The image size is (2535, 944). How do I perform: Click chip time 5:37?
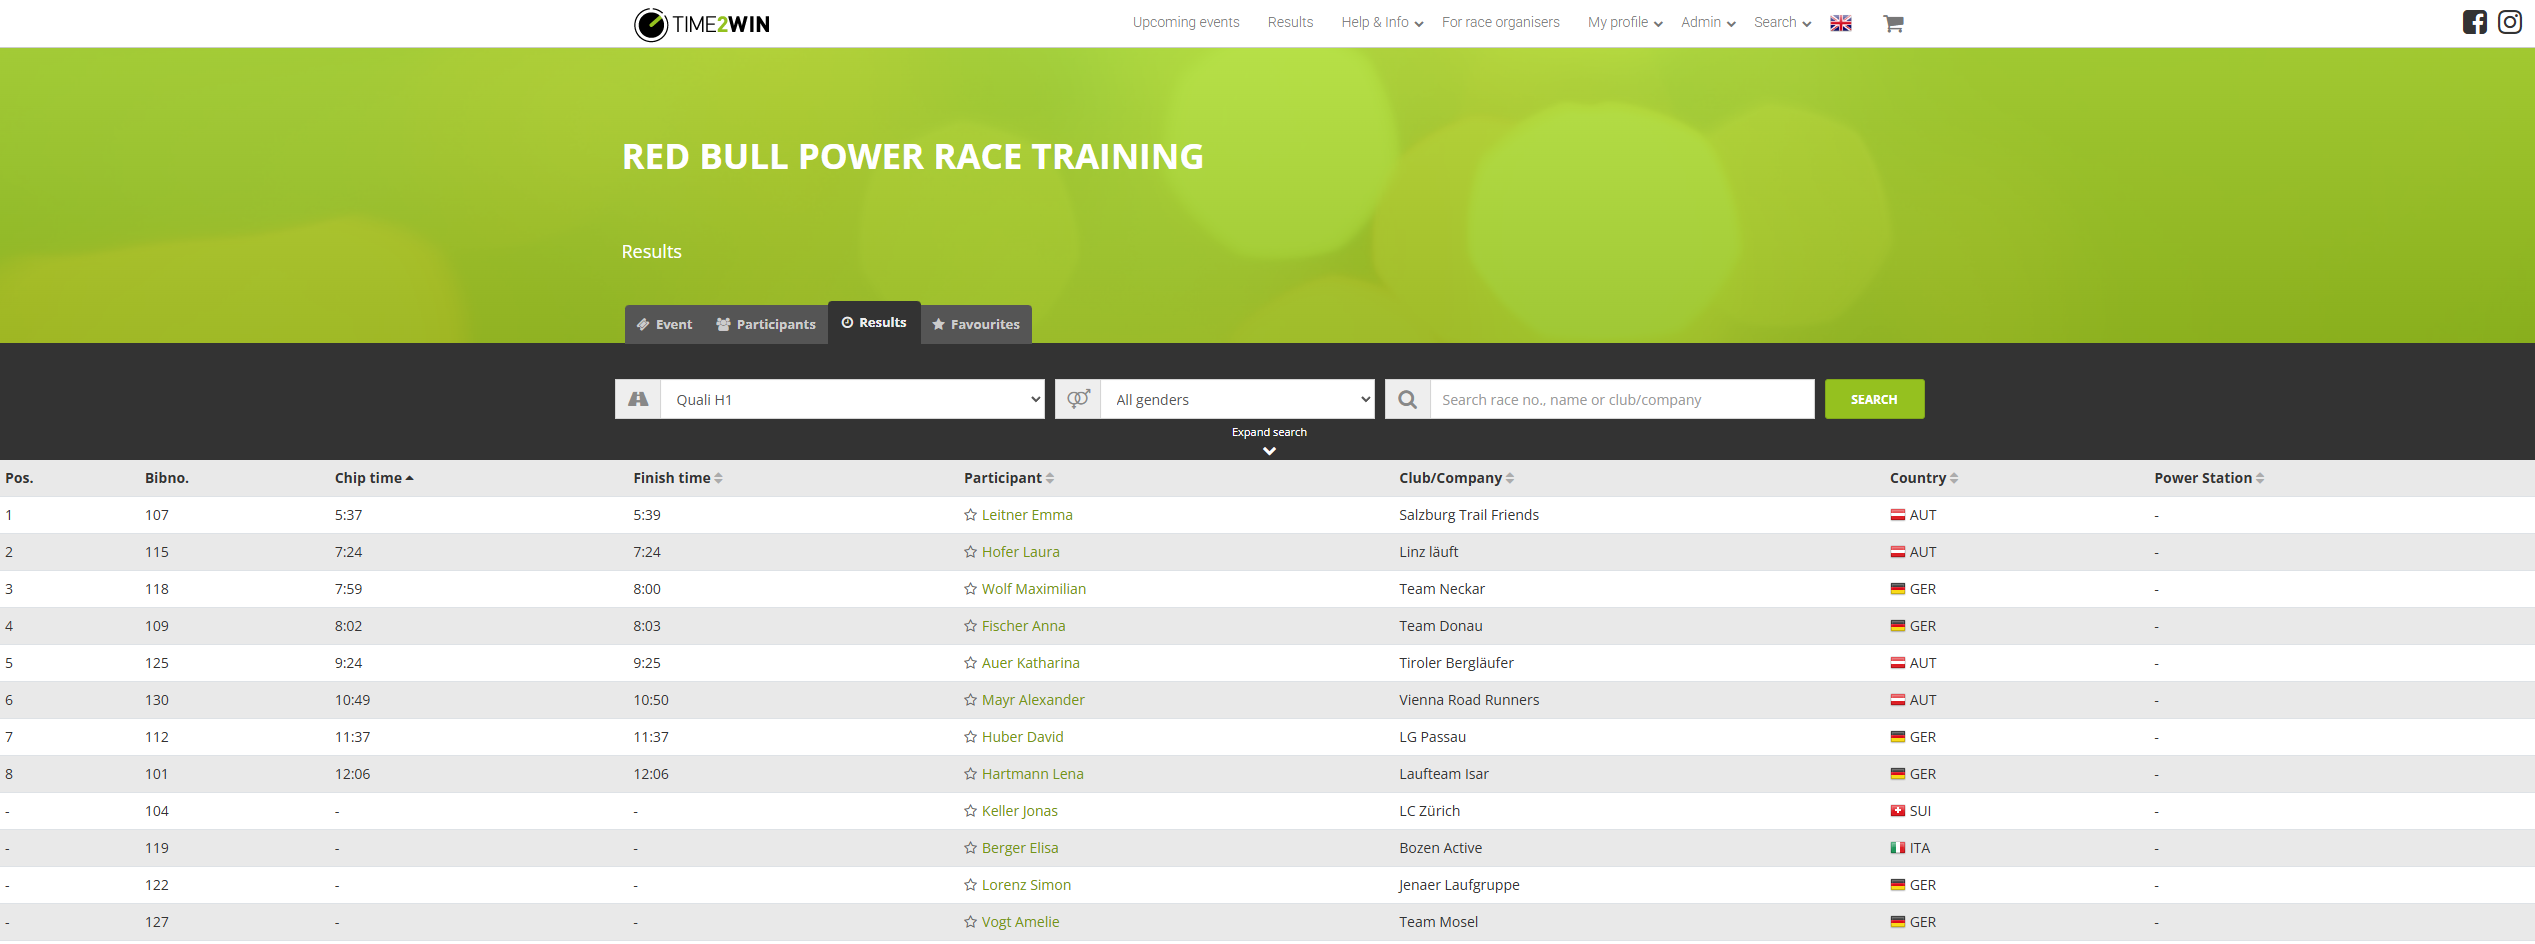click(x=349, y=515)
